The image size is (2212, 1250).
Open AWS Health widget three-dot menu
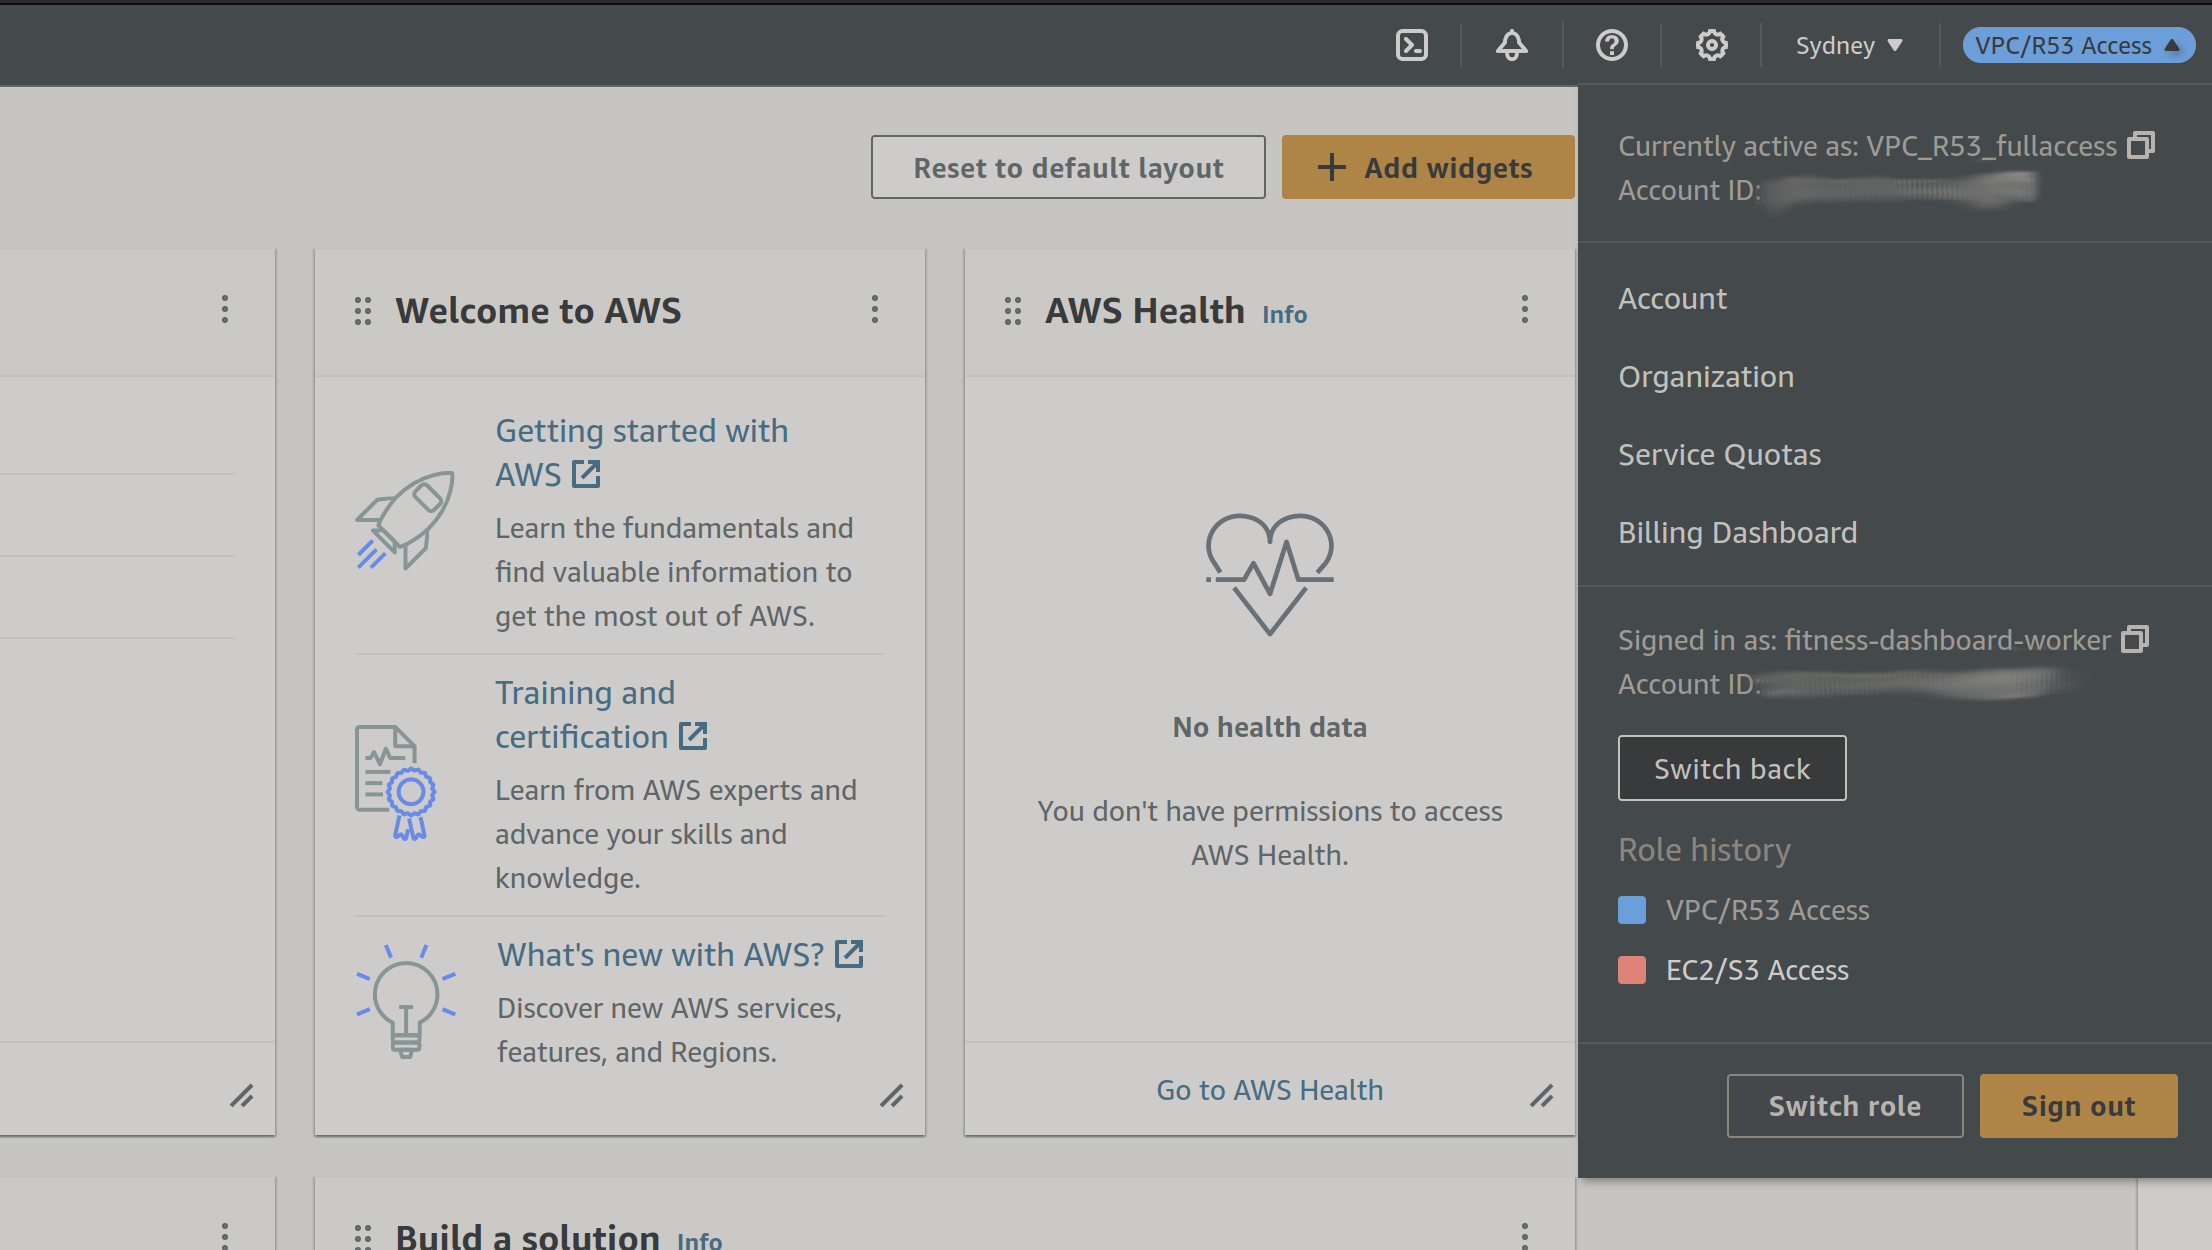coord(1524,310)
